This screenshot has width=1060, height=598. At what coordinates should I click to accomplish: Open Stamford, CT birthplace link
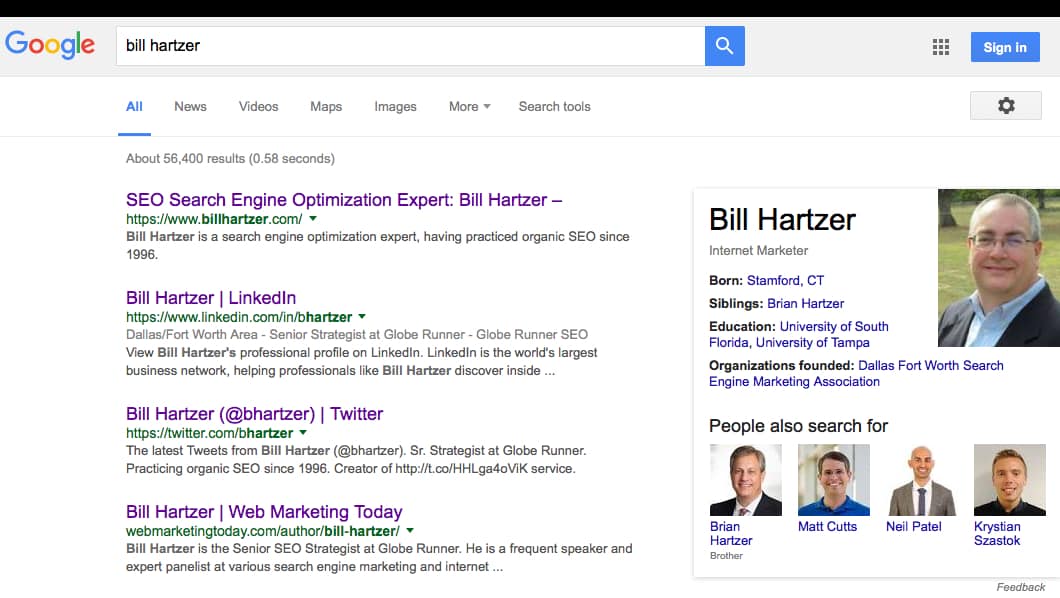click(785, 280)
